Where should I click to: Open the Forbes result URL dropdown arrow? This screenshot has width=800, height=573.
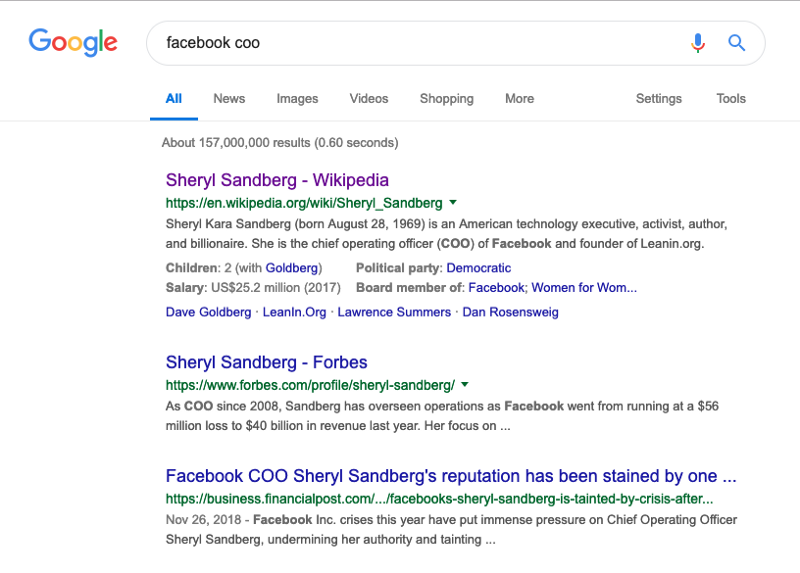(x=465, y=384)
